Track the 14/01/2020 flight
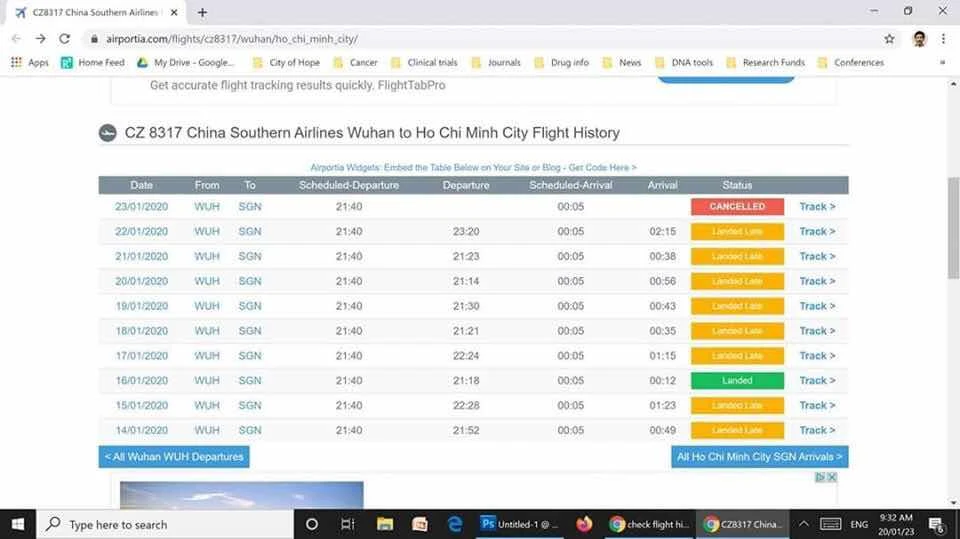Viewport: 960px width, 539px height. (817, 430)
